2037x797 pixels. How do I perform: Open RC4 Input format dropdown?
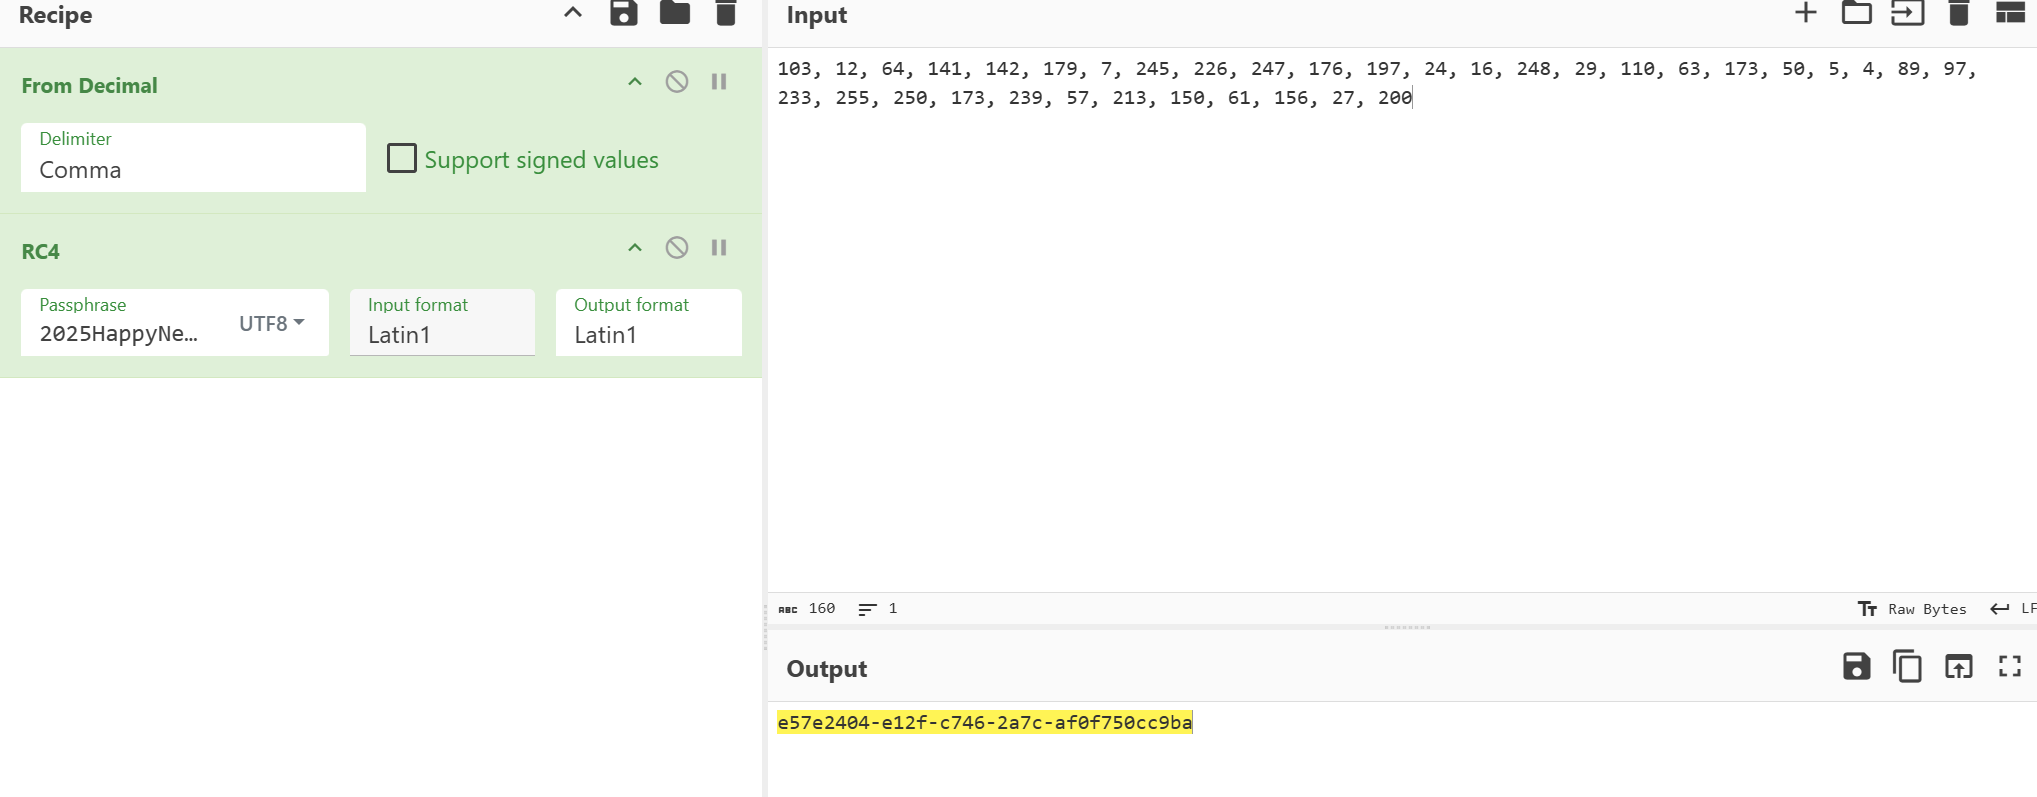pos(442,323)
